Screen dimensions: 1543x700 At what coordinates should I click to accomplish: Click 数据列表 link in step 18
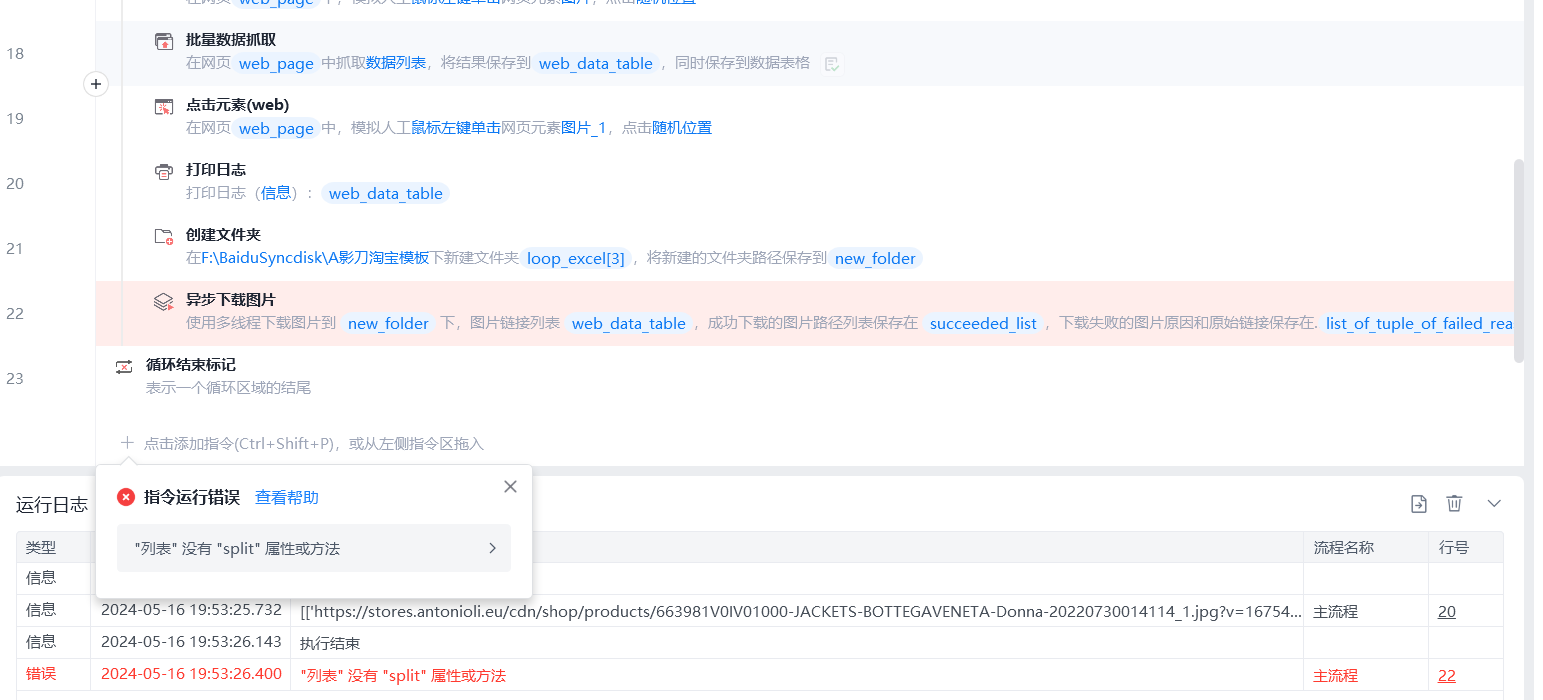click(396, 63)
